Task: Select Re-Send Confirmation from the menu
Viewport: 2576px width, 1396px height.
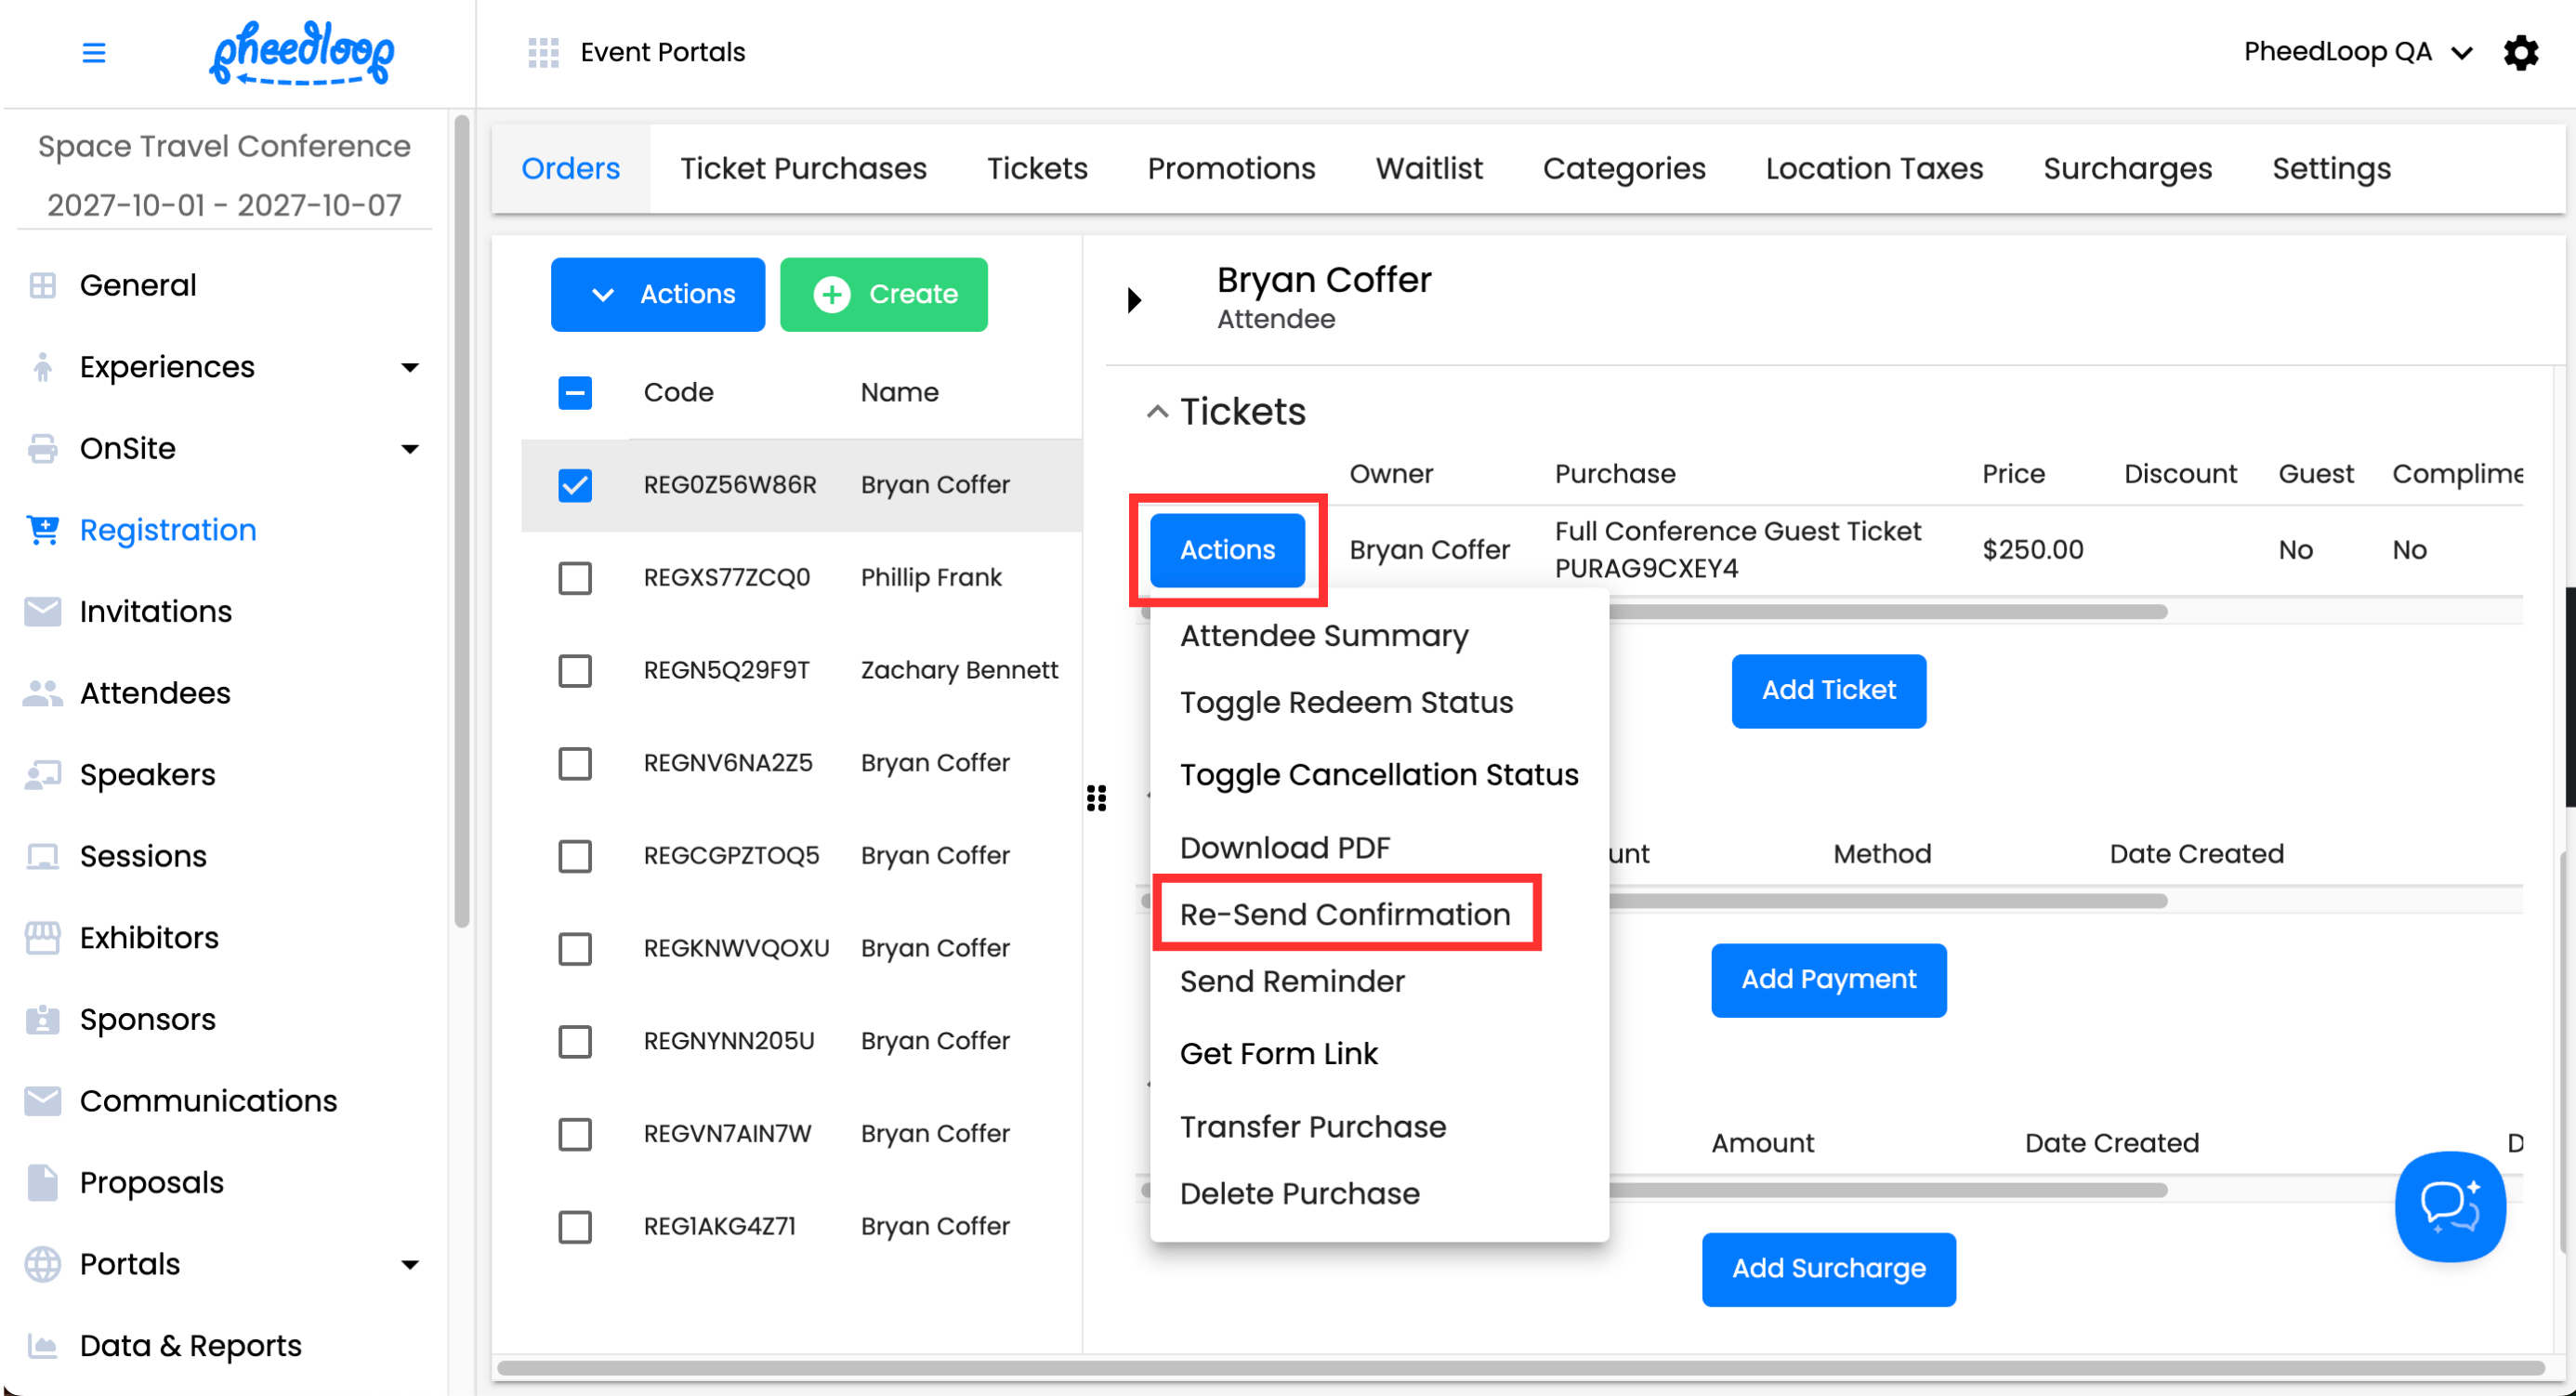Action: point(1344,914)
